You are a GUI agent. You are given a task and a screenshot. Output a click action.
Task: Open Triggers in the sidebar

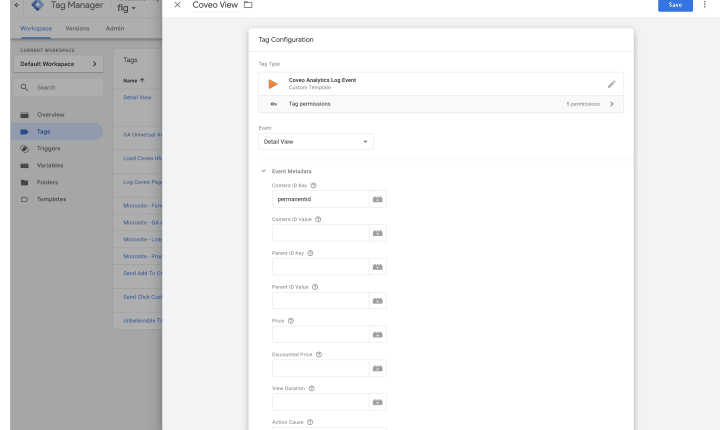point(48,148)
